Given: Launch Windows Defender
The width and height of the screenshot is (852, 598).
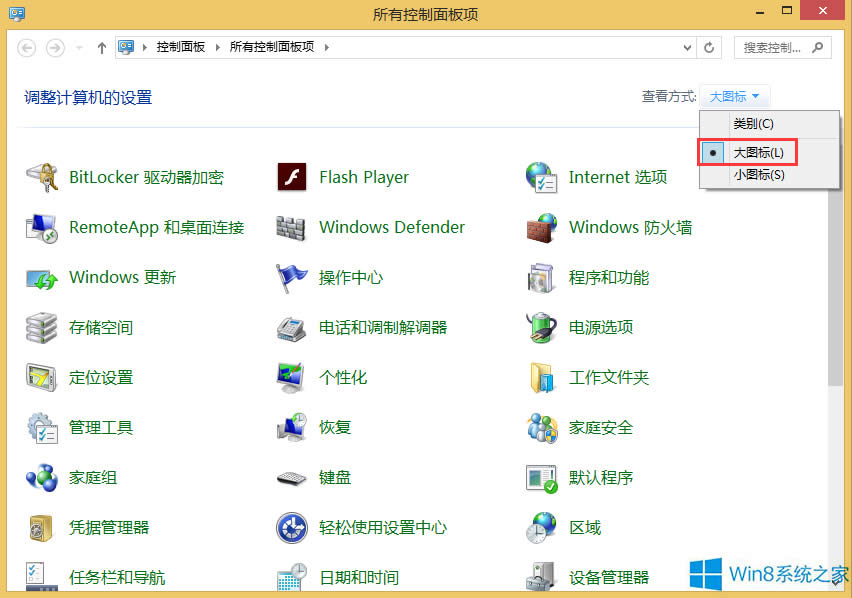Looking at the screenshot, I should click(x=391, y=227).
